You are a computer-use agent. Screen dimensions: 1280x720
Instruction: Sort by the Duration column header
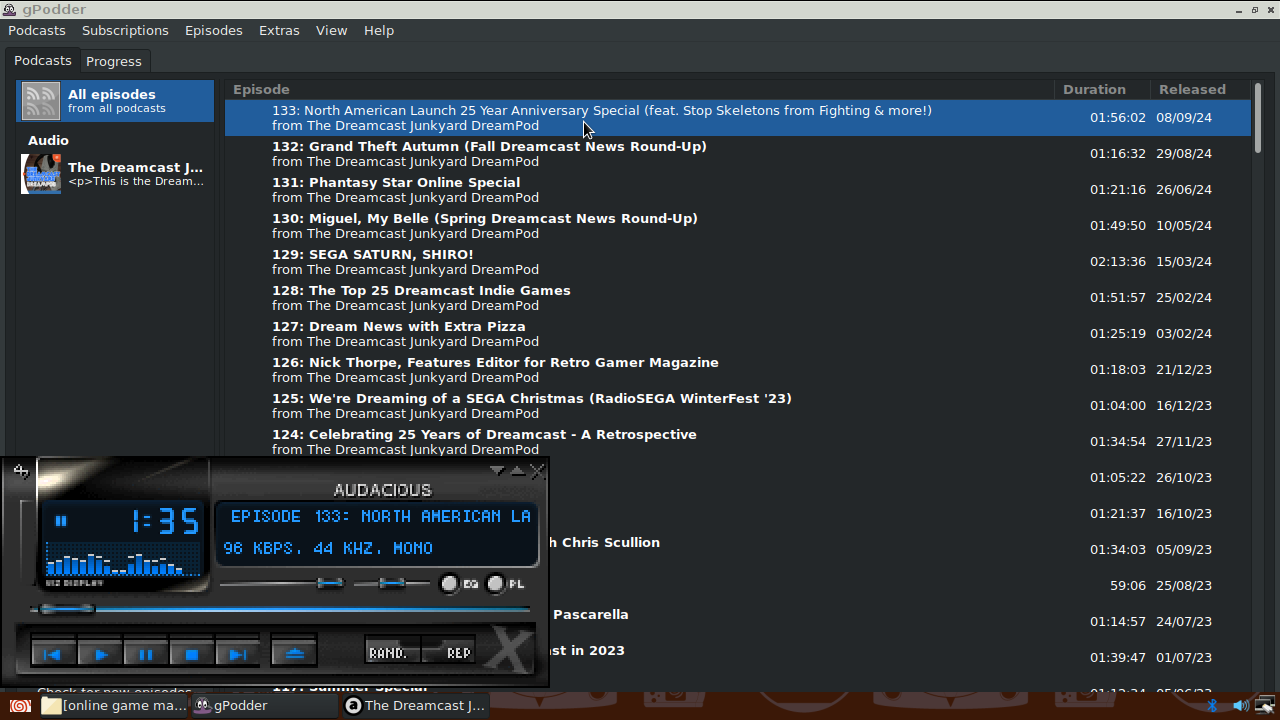(x=1102, y=89)
